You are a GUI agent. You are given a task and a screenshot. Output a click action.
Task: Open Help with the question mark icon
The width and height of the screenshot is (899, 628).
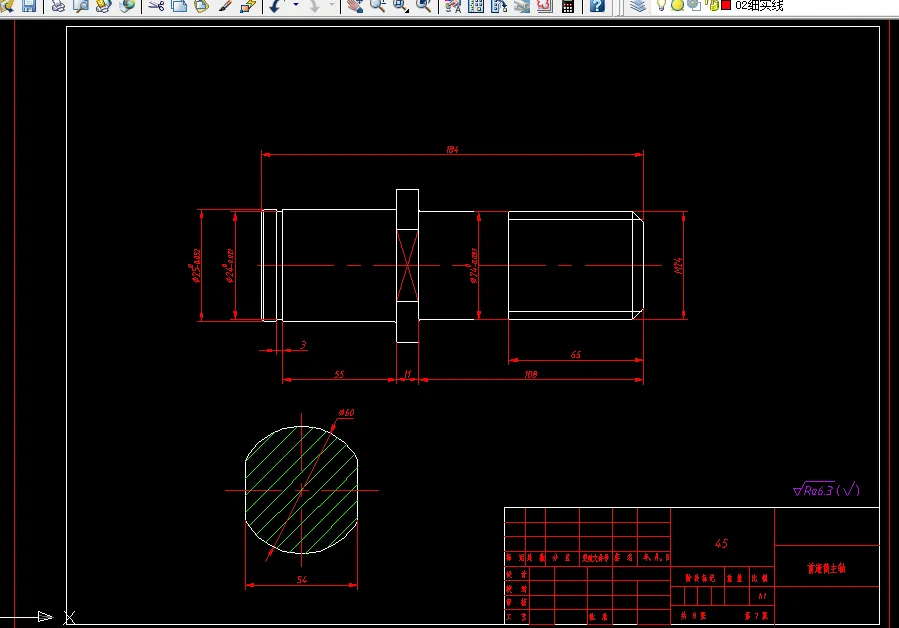[597, 6]
